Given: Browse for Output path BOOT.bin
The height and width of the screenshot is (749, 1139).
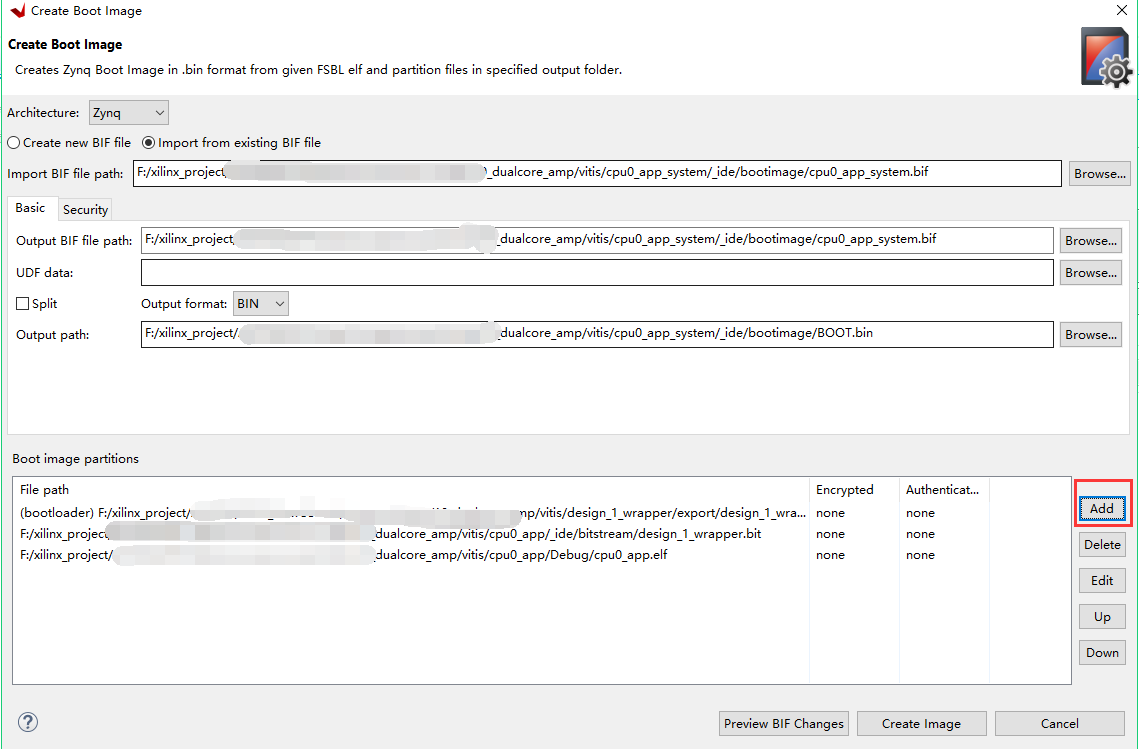Looking at the screenshot, I should coord(1090,334).
